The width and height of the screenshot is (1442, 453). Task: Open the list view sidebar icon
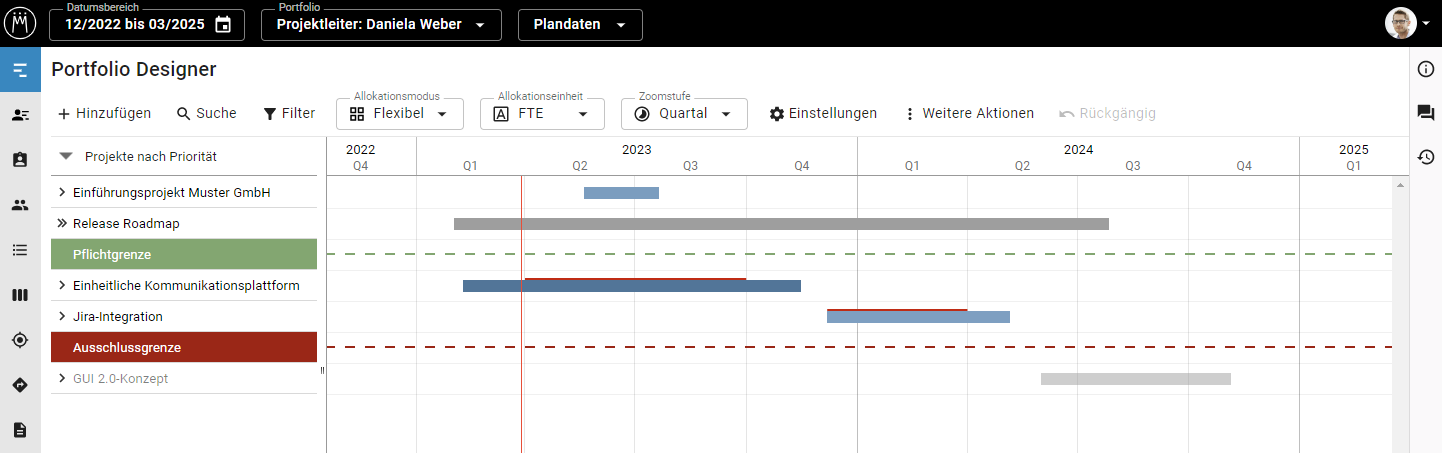pos(20,250)
